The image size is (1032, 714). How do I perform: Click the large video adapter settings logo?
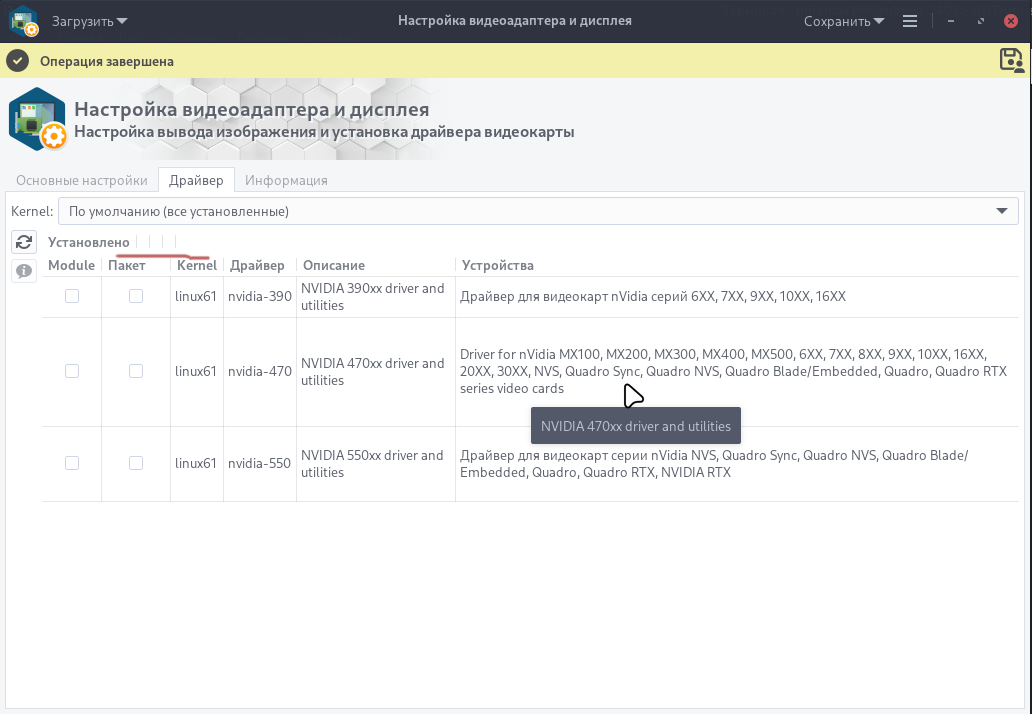coord(37,119)
